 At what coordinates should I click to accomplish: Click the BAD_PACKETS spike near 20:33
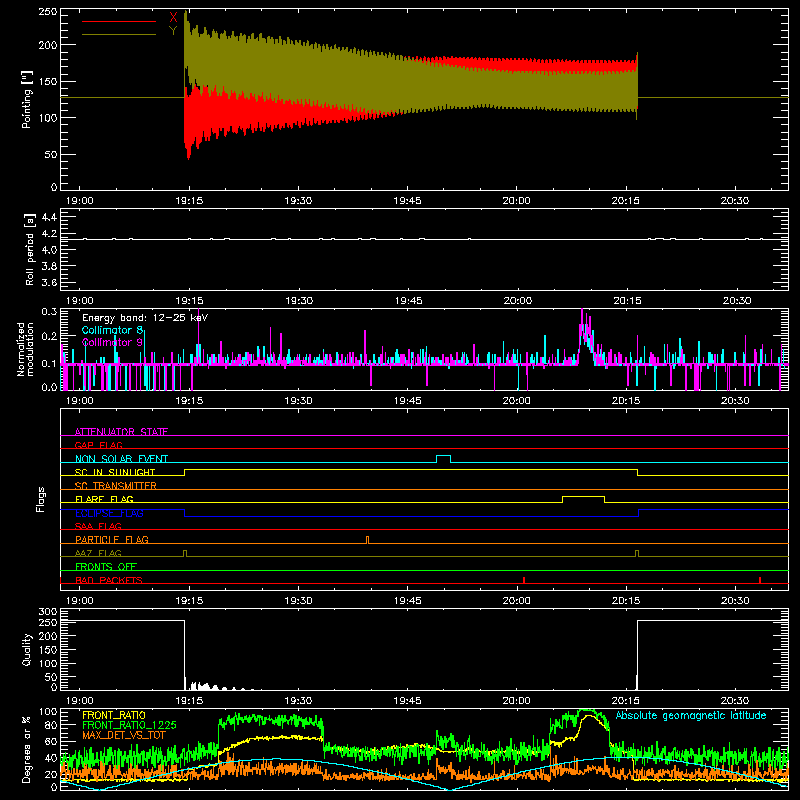760,580
